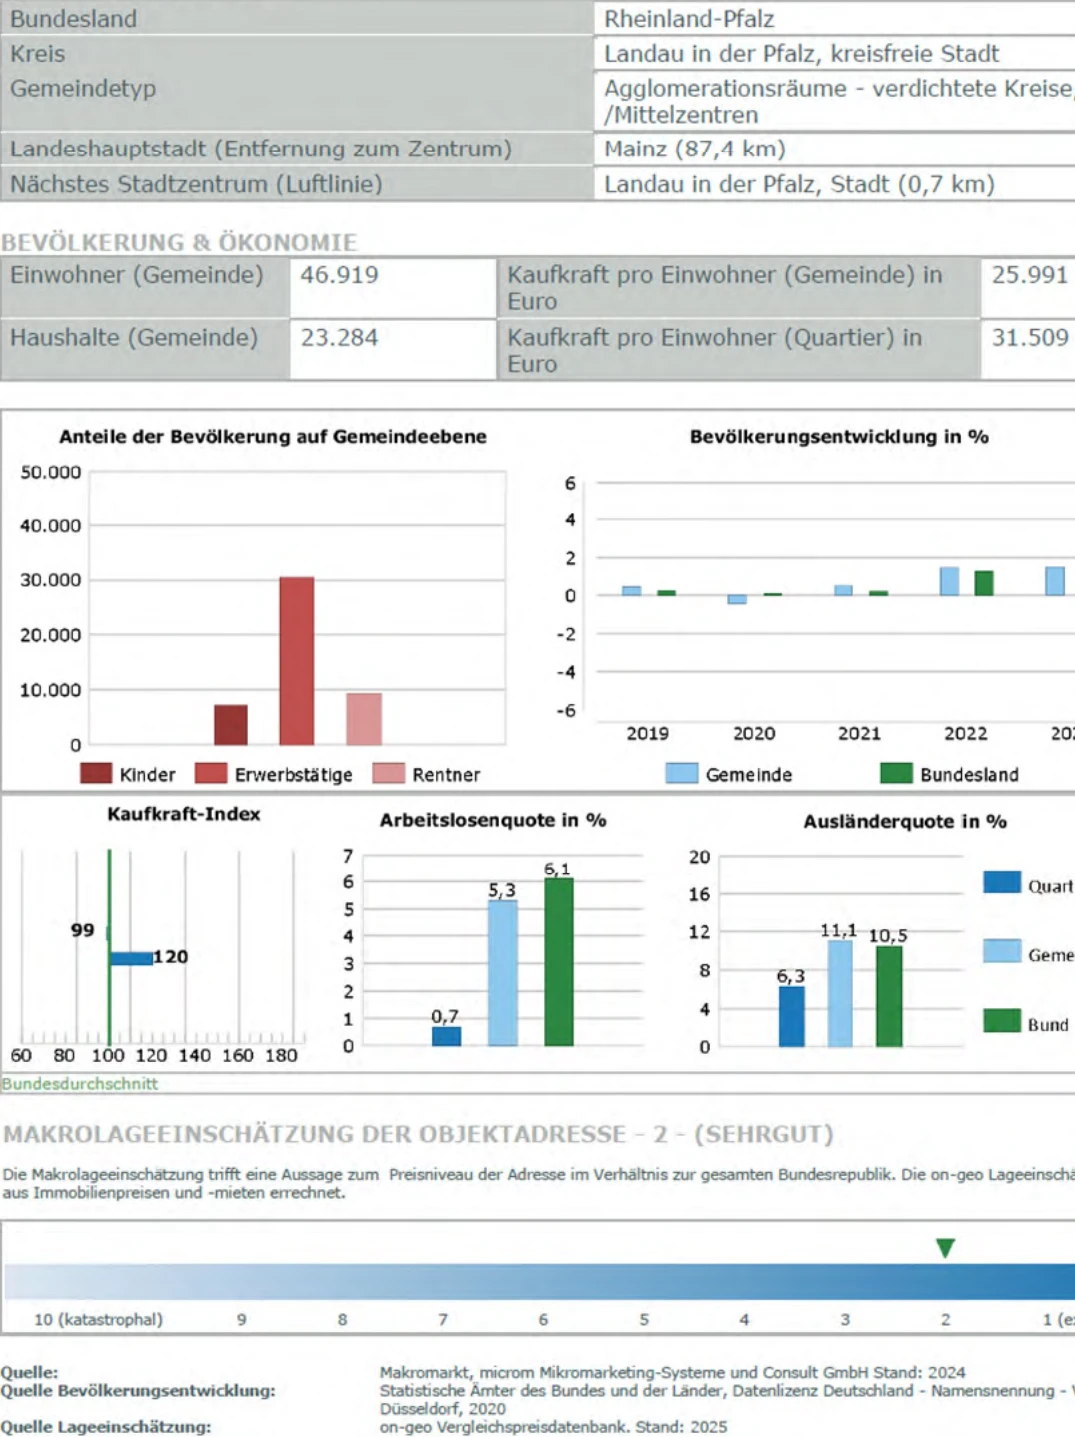This screenshot has height=1437, width=1075.
Task: Click the Rentner legend color swatch
Action: (x=388, y=773)
